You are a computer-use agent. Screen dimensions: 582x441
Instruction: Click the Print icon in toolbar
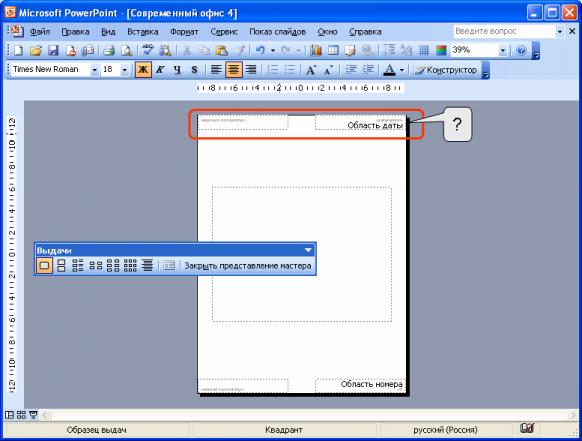109,50
